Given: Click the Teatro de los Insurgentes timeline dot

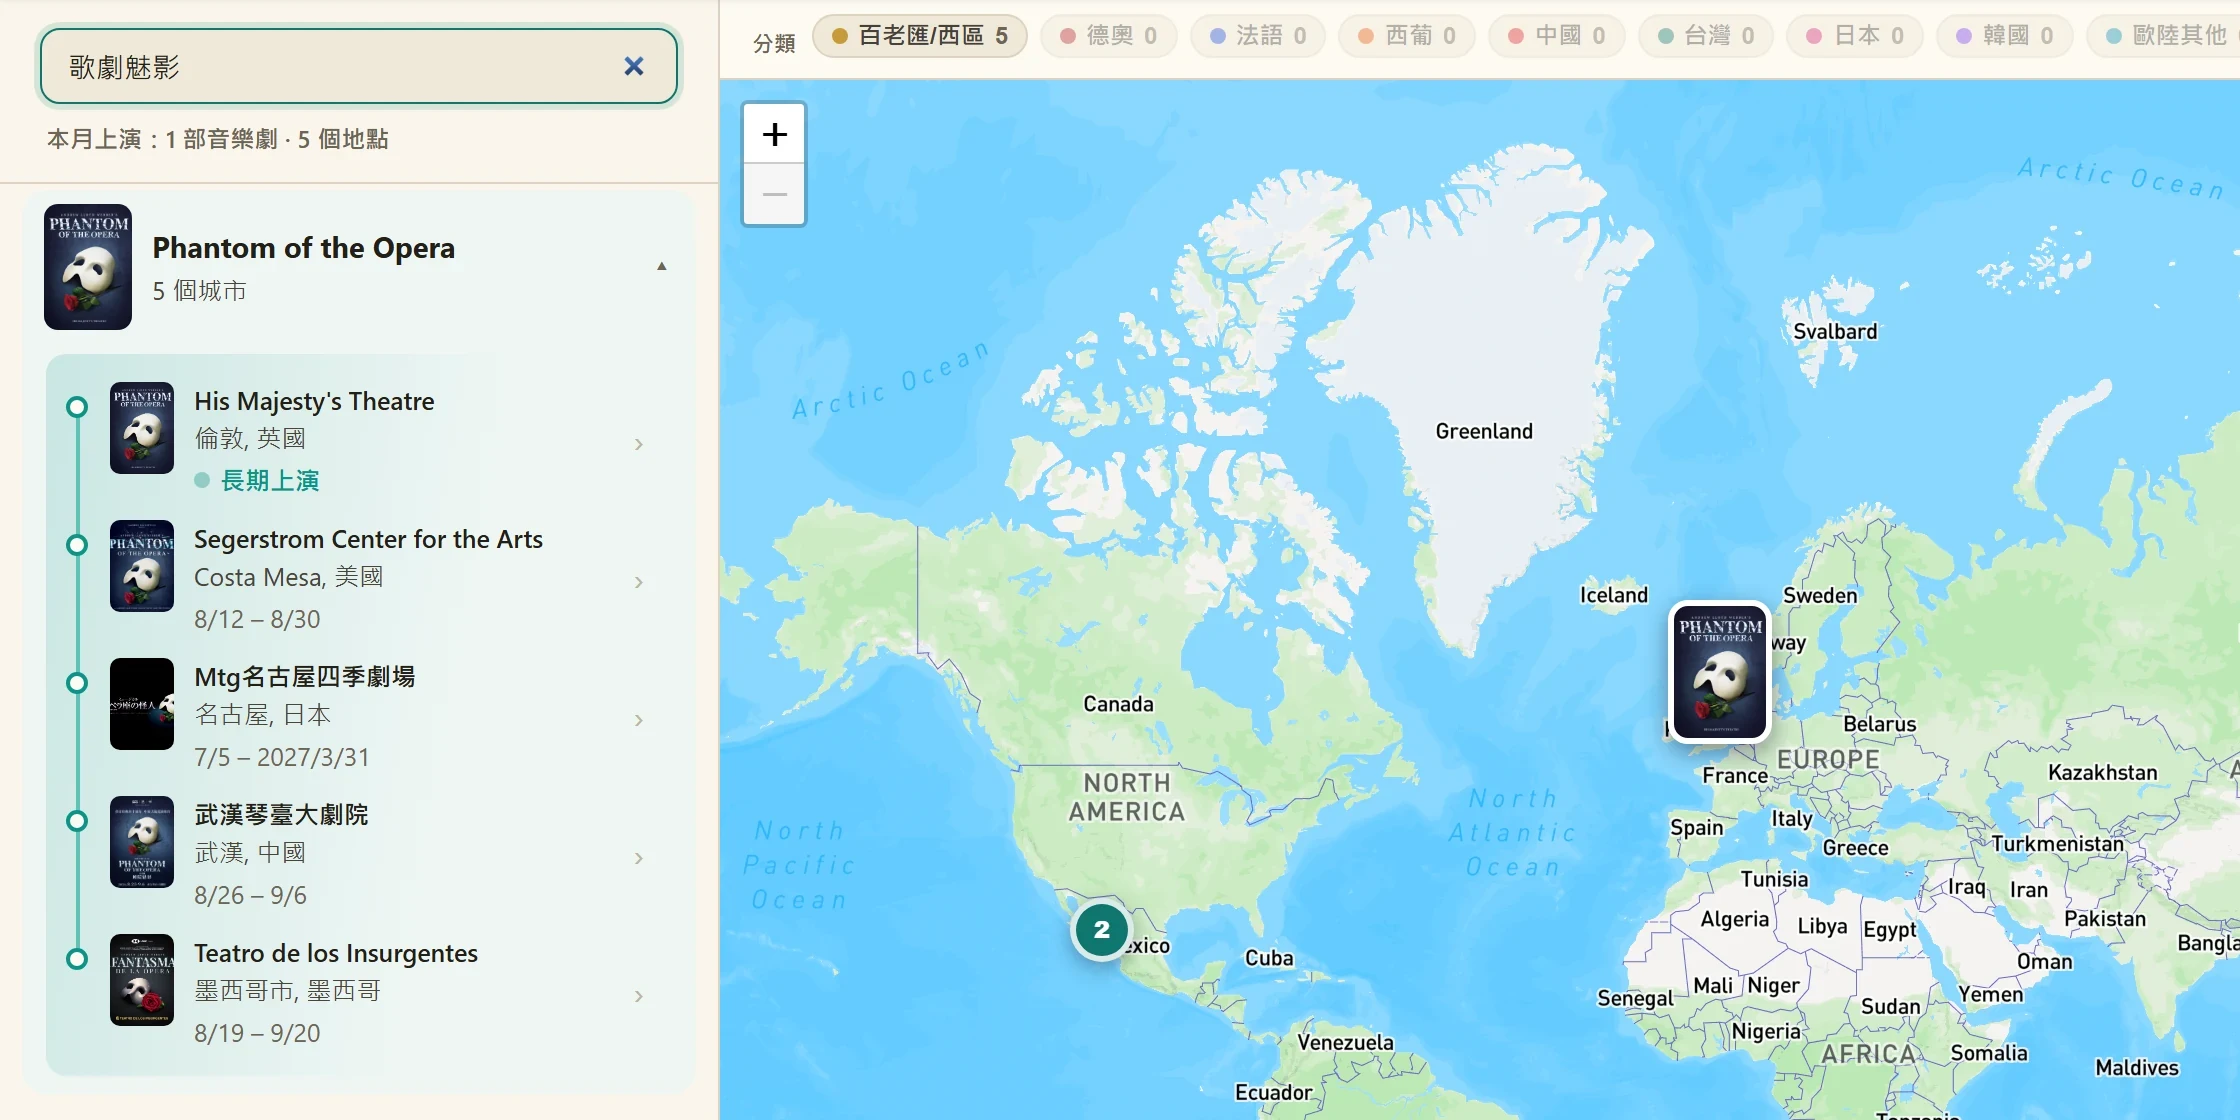Looking at the screenshot, I should tap(77, 959).
